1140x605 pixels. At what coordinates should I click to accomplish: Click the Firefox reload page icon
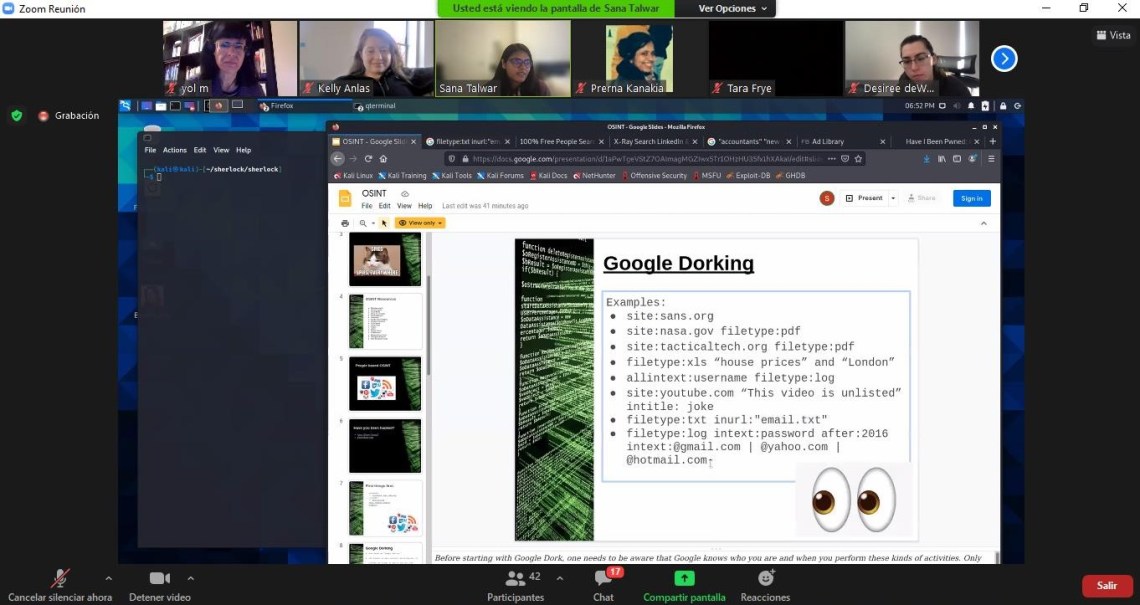coord(368,158)
